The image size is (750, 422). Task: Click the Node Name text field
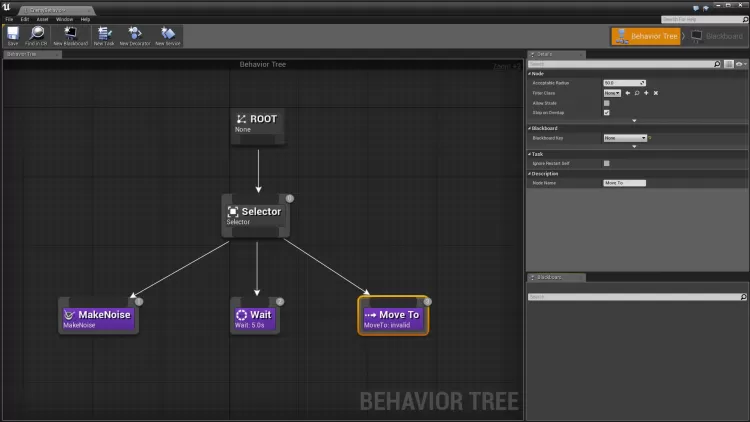pos(625,183)
